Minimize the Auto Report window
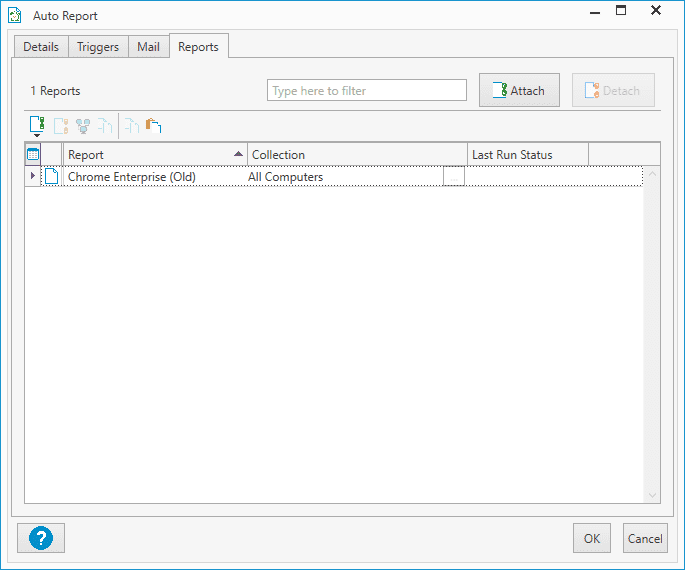The image size is (685, 570). (x=595, y=11)
